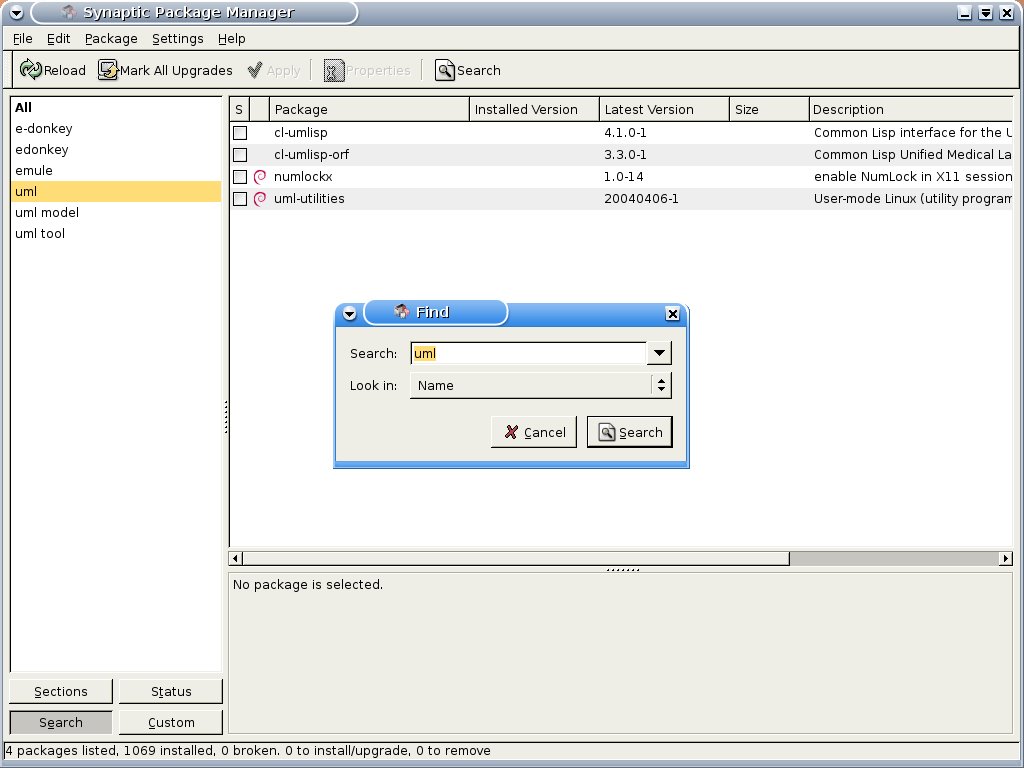
Task: Toggle status checkbox for uml-utilities
Action: tap(240, 199)
